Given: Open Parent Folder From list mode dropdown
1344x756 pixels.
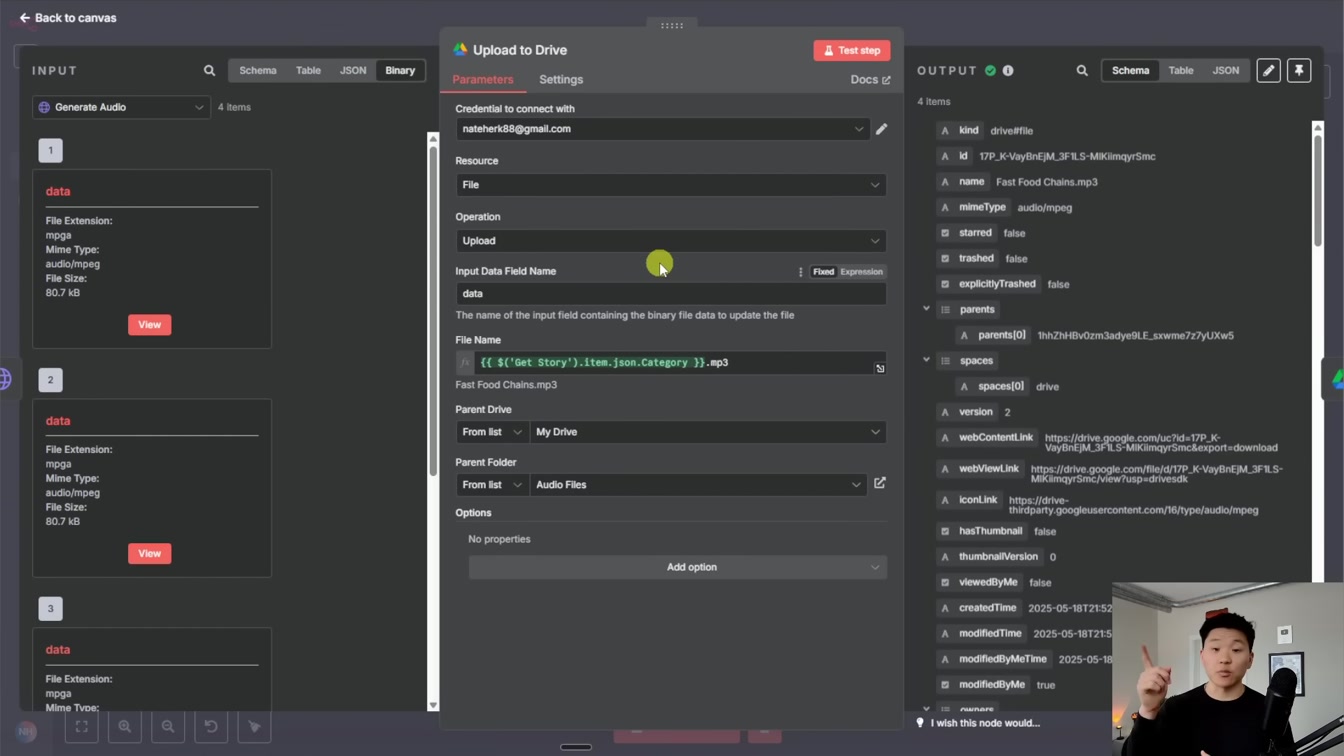Looking at the screenshot, I should [x=492, y=485].
